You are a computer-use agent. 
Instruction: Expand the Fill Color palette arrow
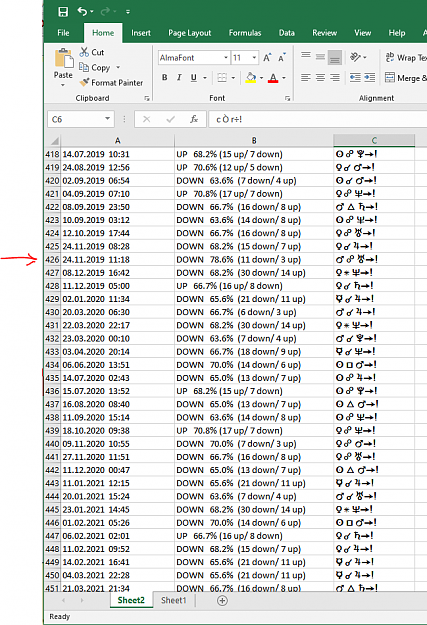tap(262, 78)
